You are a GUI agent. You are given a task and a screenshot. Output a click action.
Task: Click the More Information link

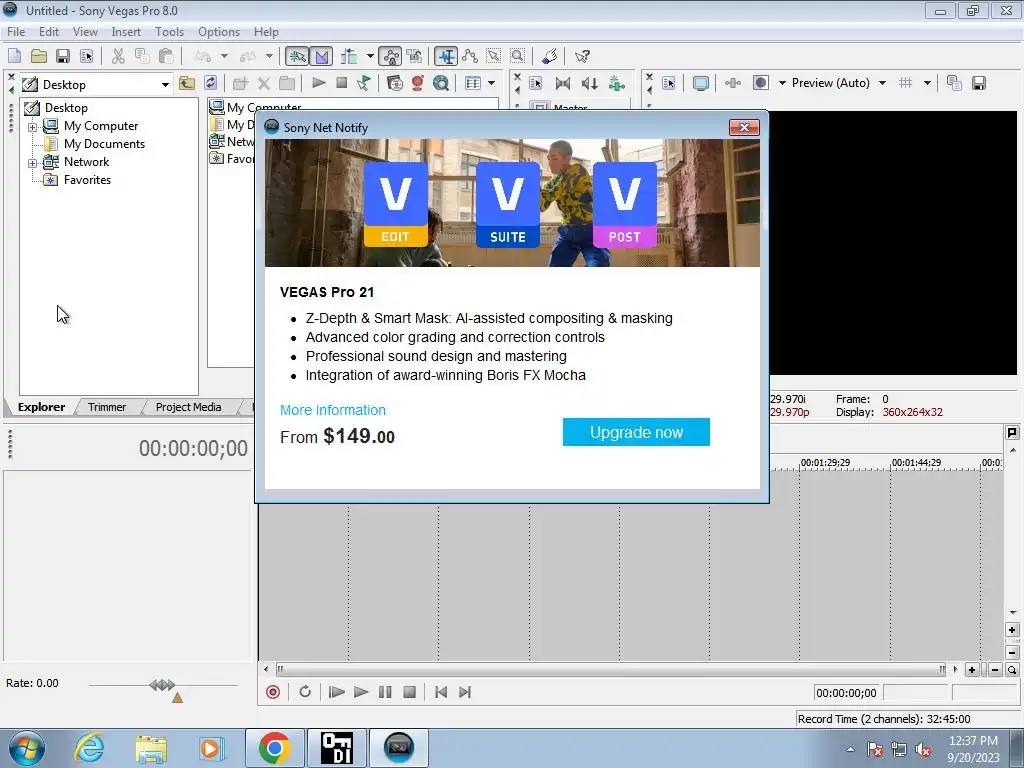[332, 410]
